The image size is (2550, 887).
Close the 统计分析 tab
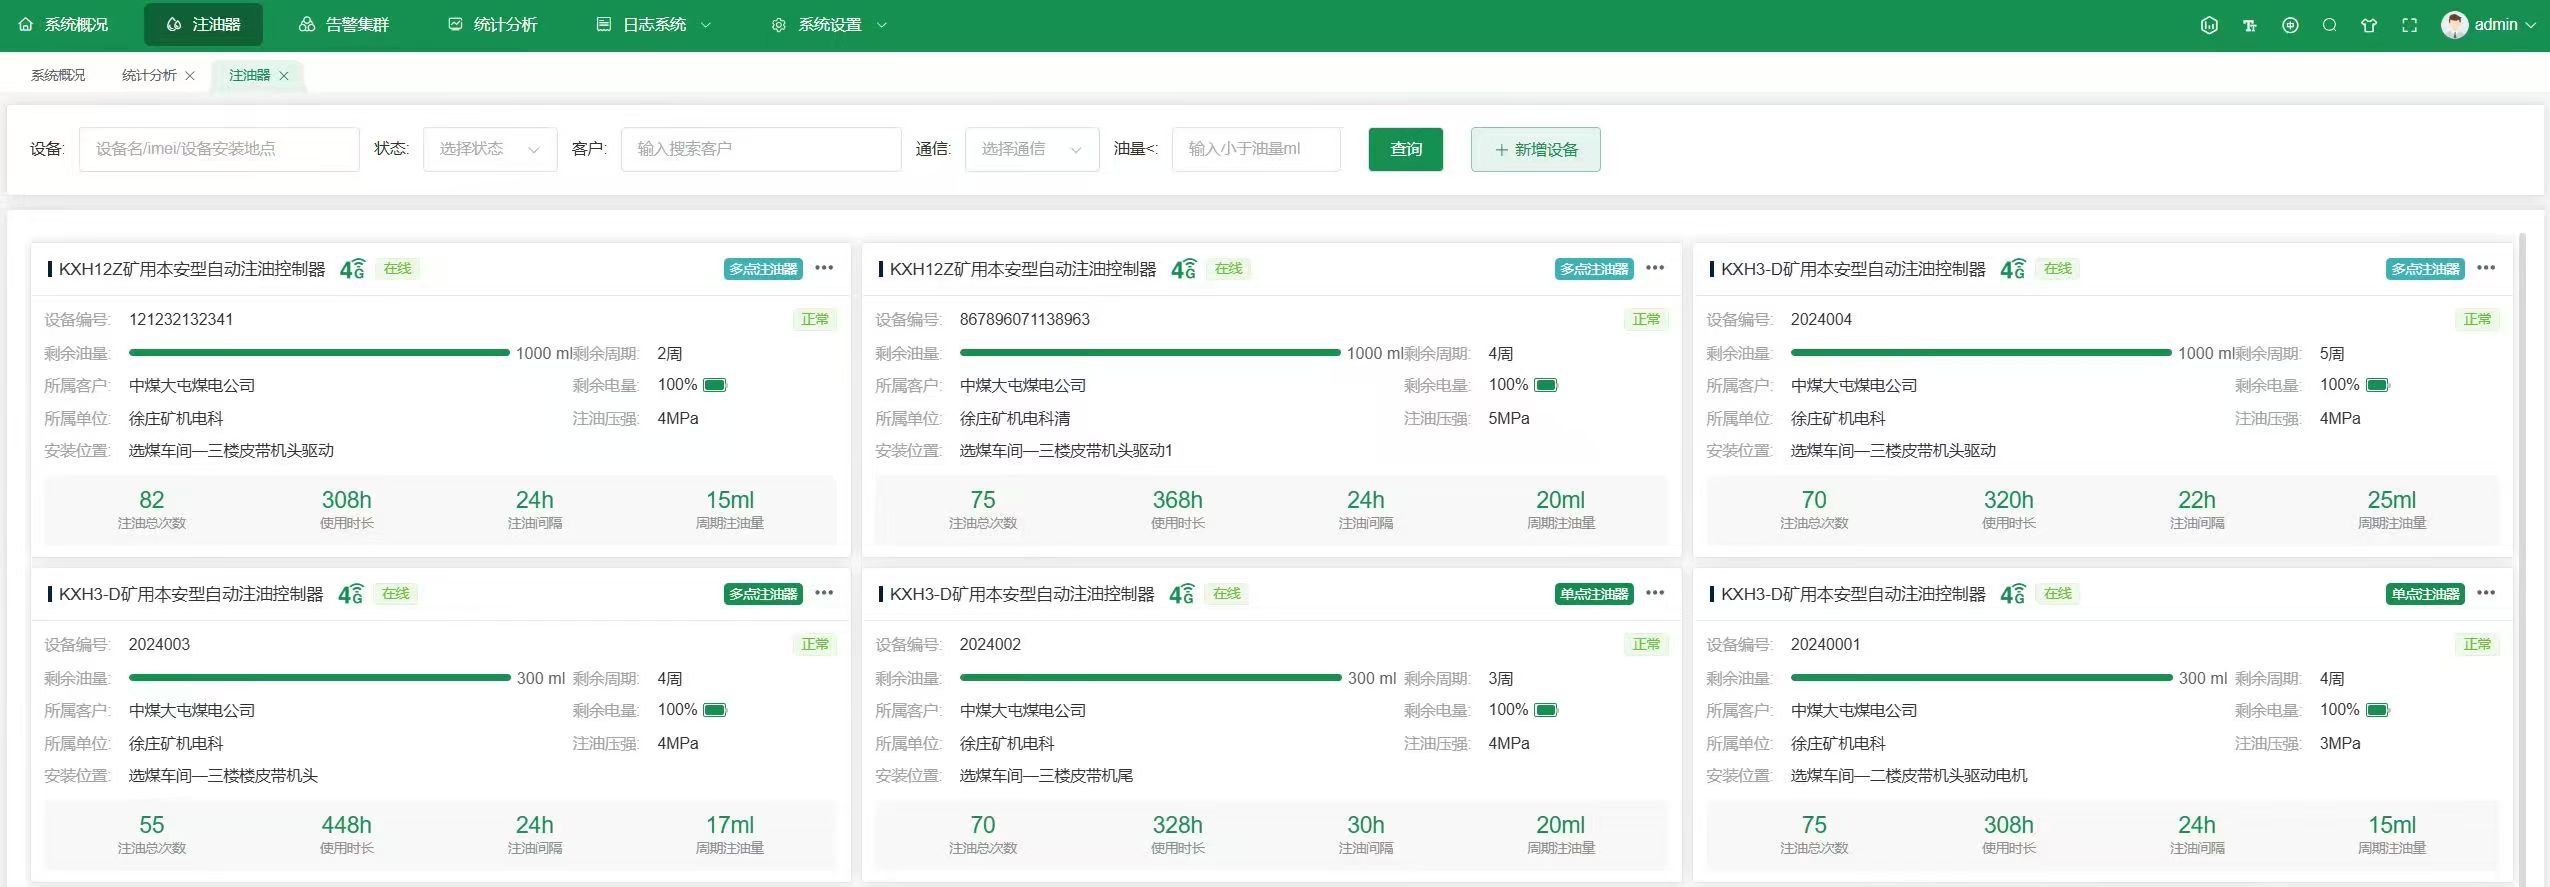pos(190,76)
